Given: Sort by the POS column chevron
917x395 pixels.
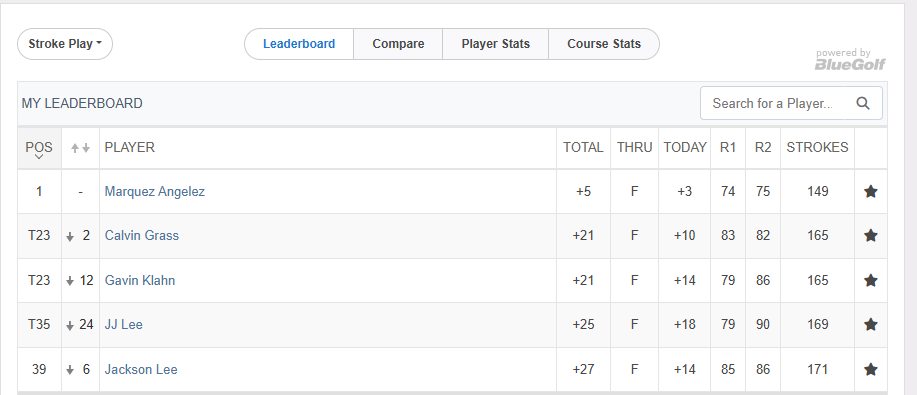Looking at the screenshot, I should [x=39, y=157].
